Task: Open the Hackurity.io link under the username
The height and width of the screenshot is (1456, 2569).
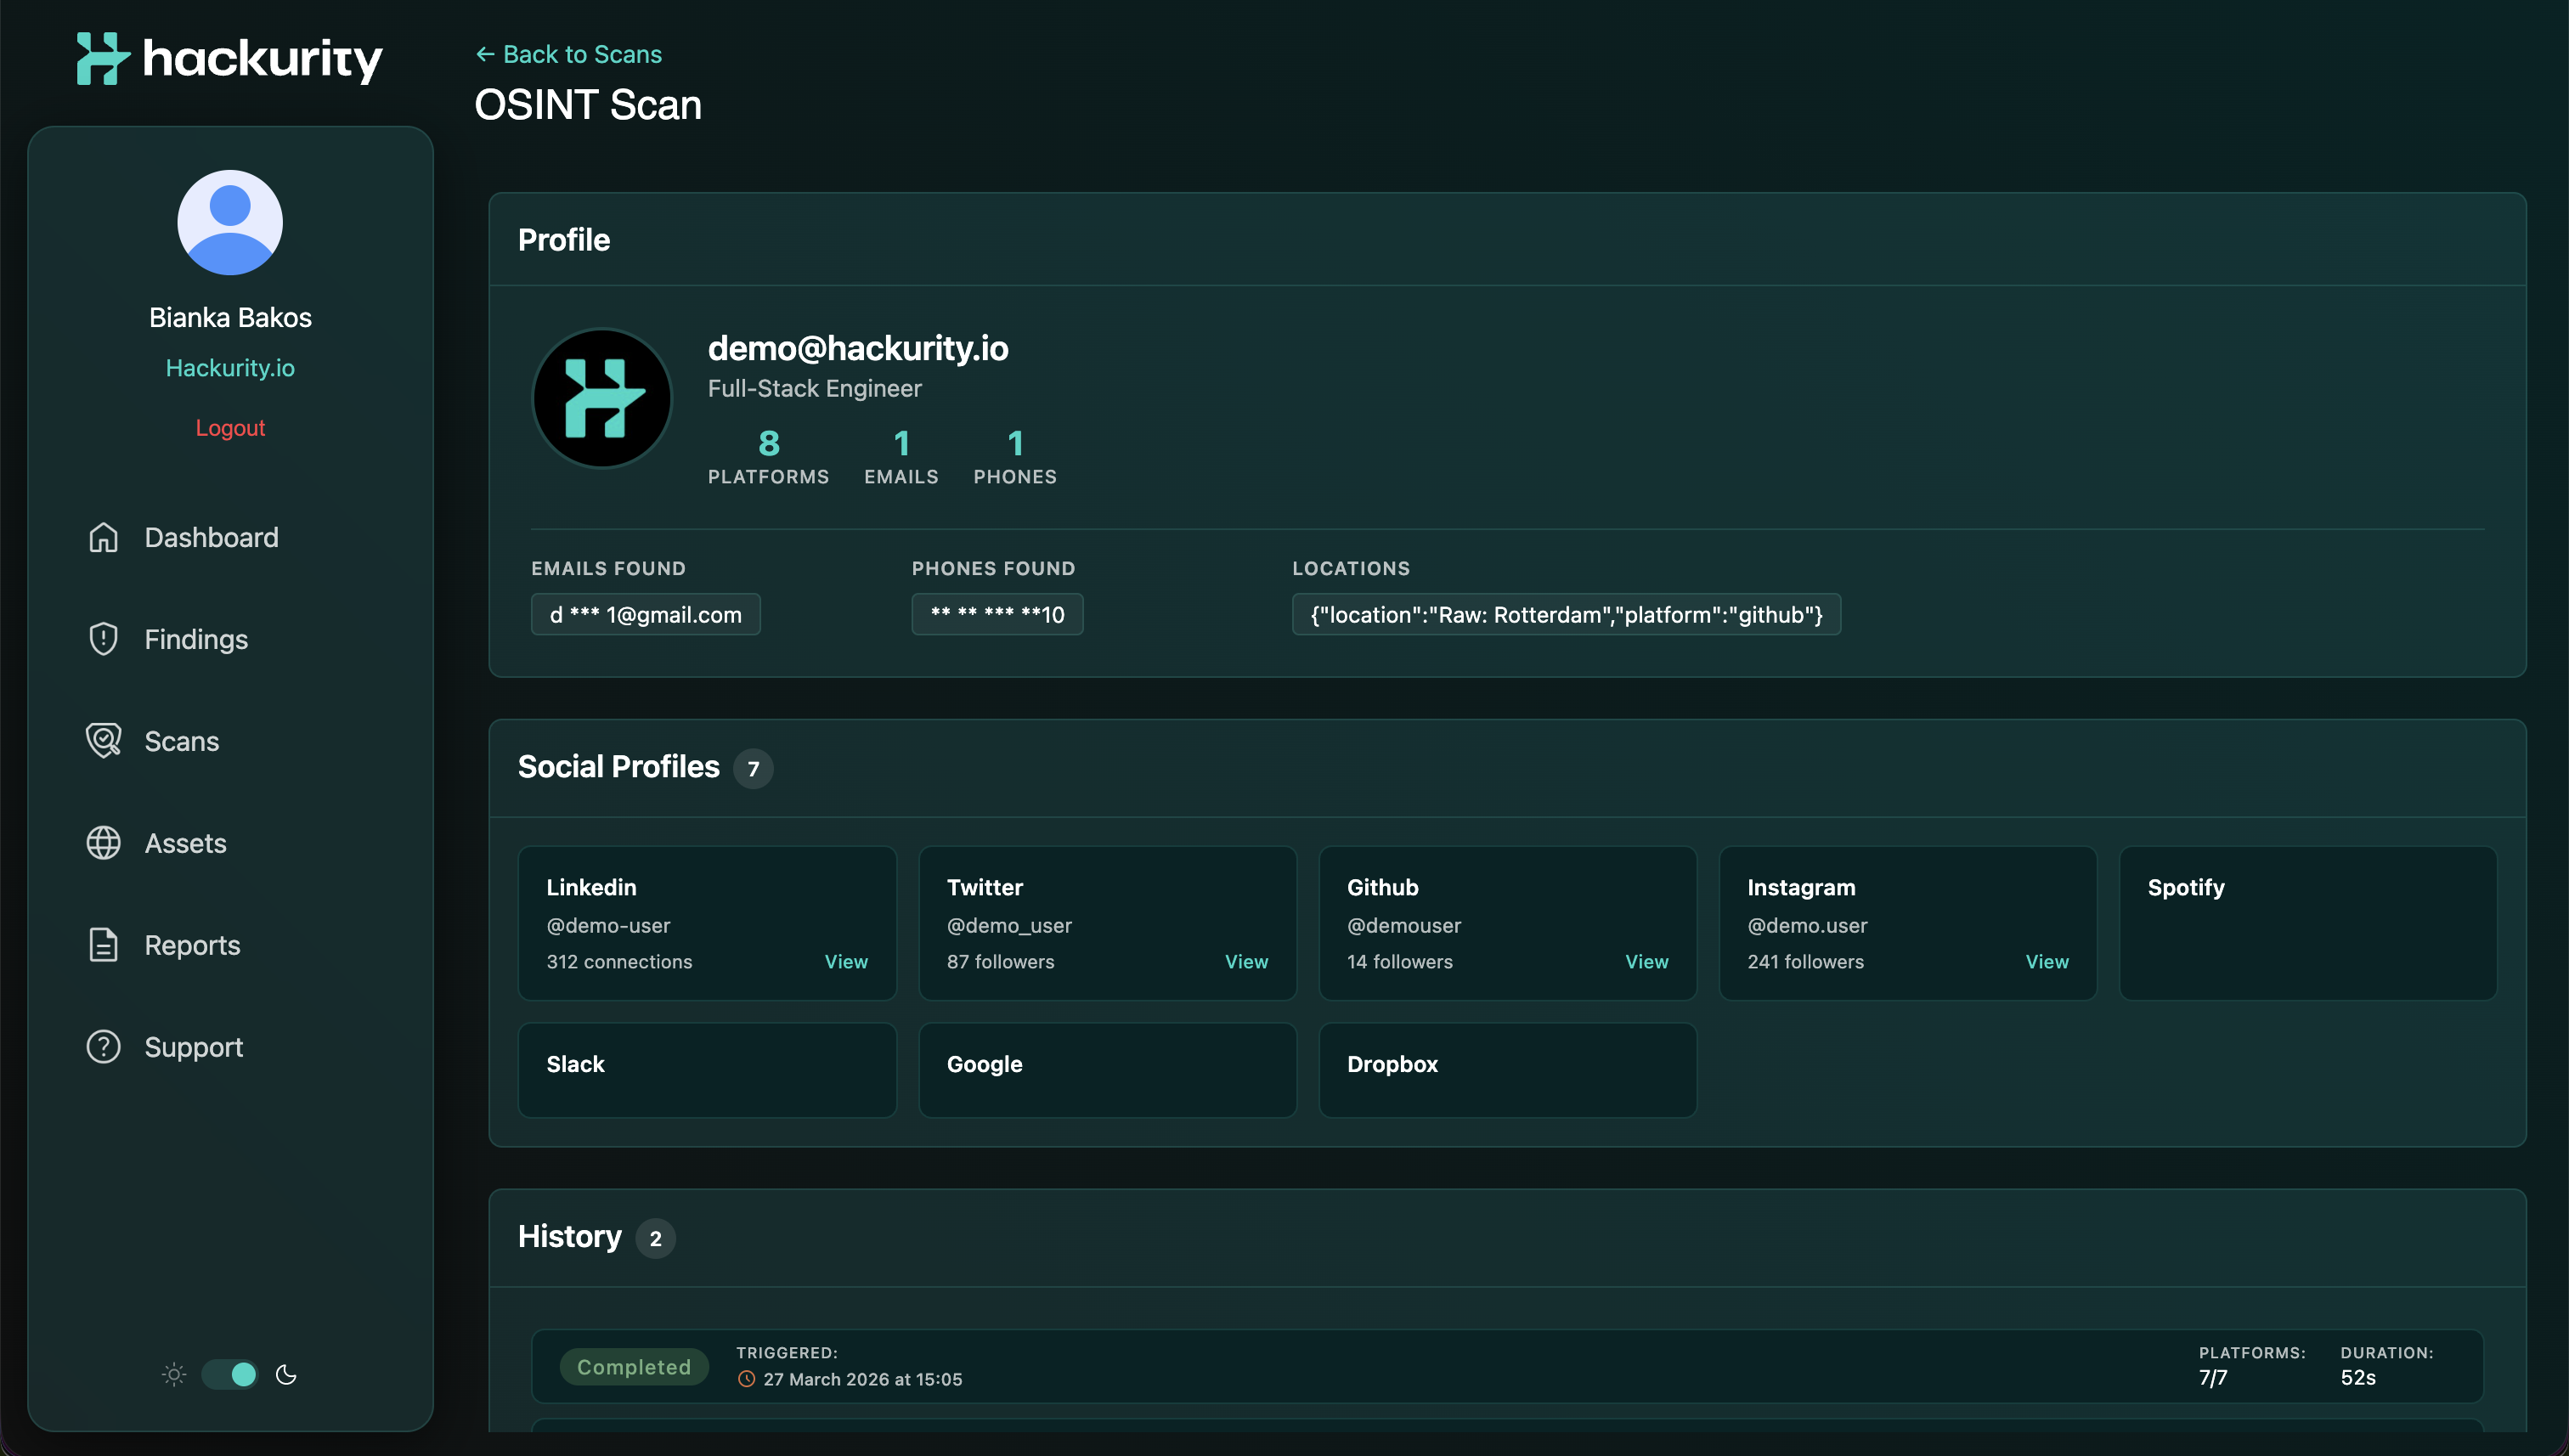Action: pyautogui.click(x=230, y=367)
